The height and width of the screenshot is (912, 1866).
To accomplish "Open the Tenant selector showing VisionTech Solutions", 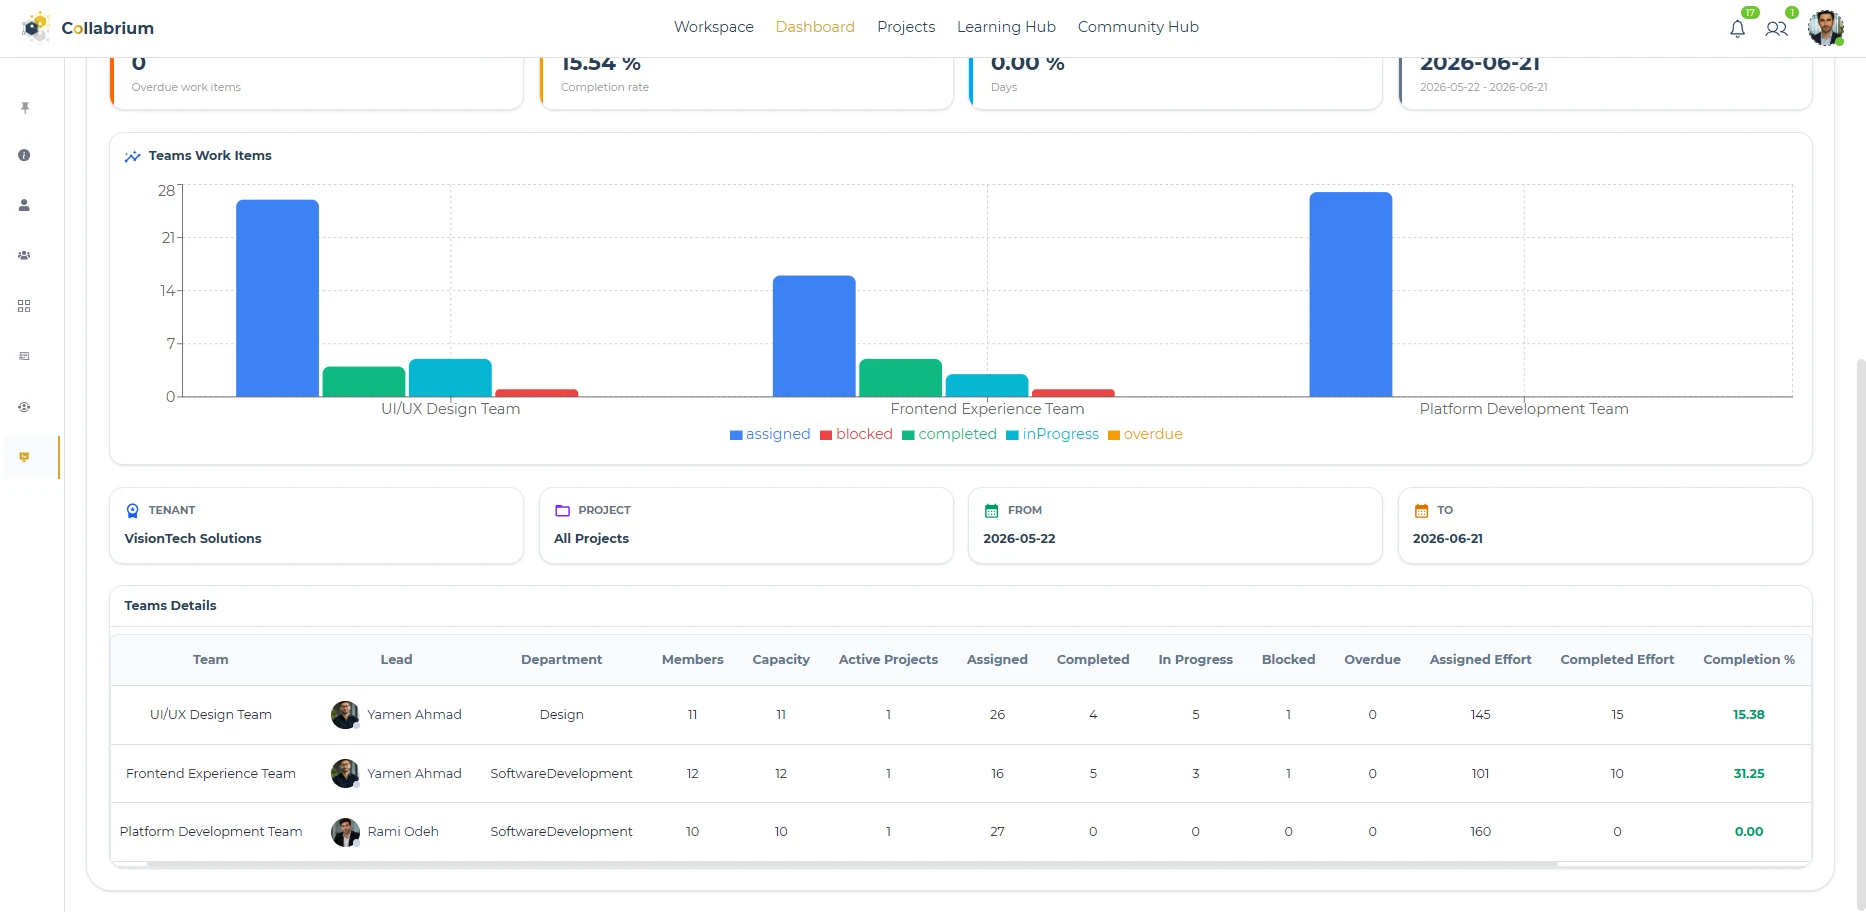I will click(316, 526).
